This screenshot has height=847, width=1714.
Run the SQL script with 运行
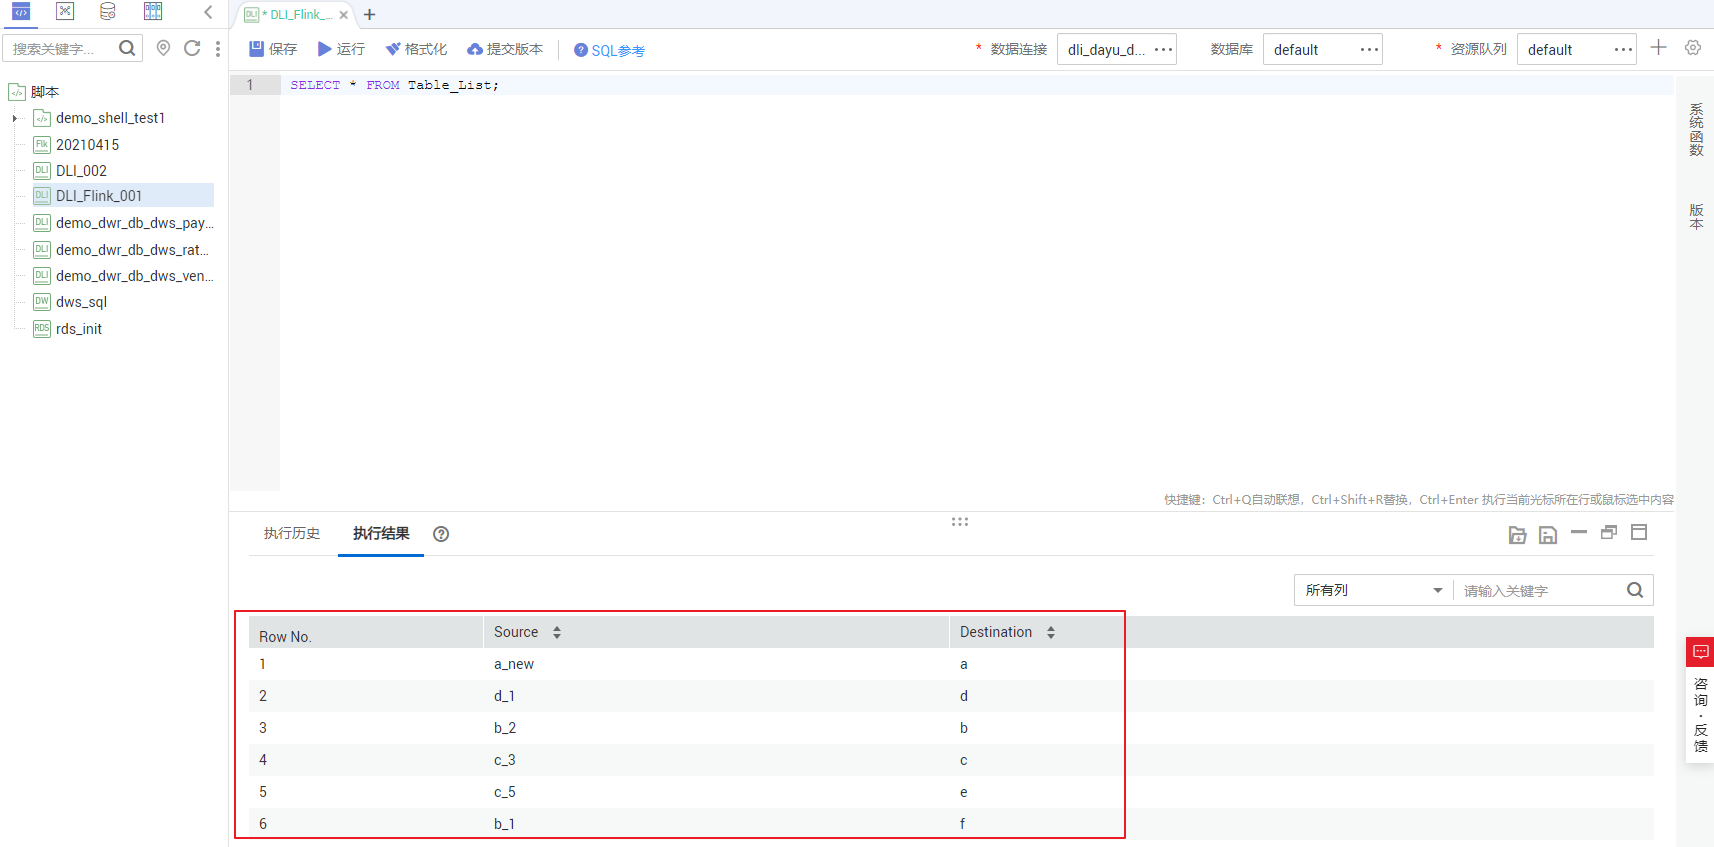[x=341, y=49]
